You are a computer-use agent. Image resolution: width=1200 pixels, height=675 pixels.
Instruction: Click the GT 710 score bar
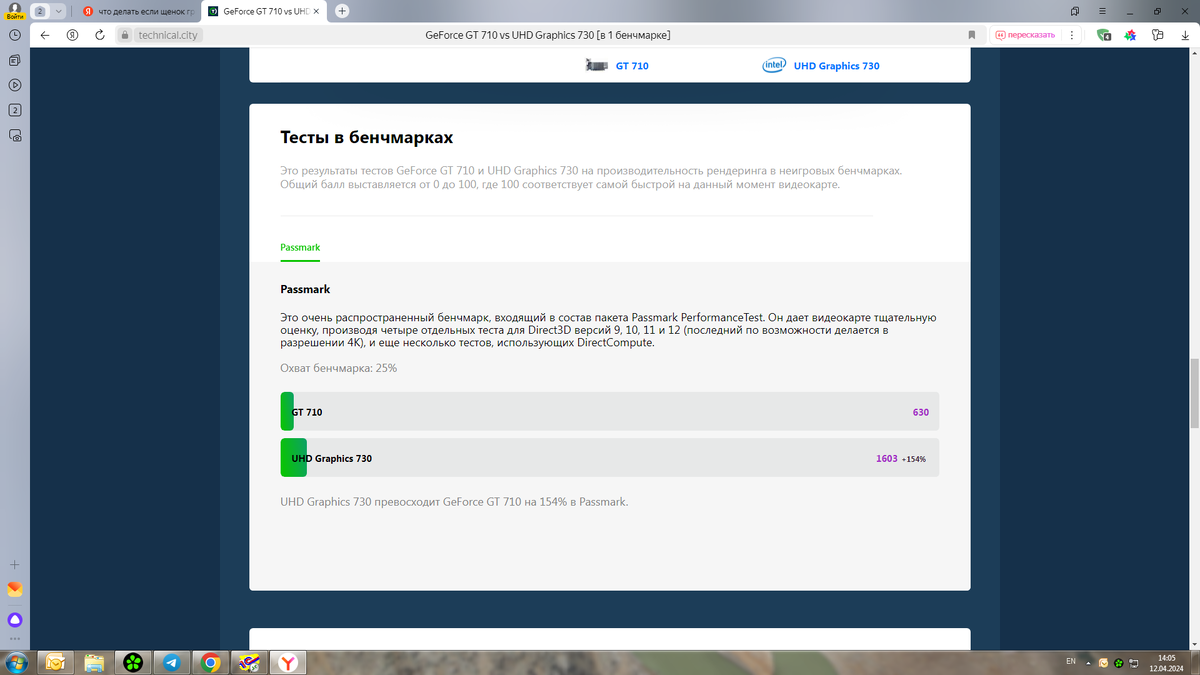609,412
